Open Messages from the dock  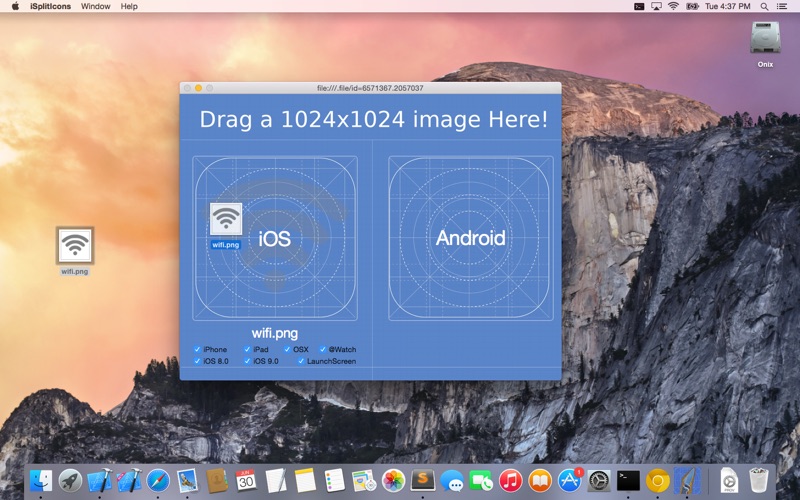(452, 481)
